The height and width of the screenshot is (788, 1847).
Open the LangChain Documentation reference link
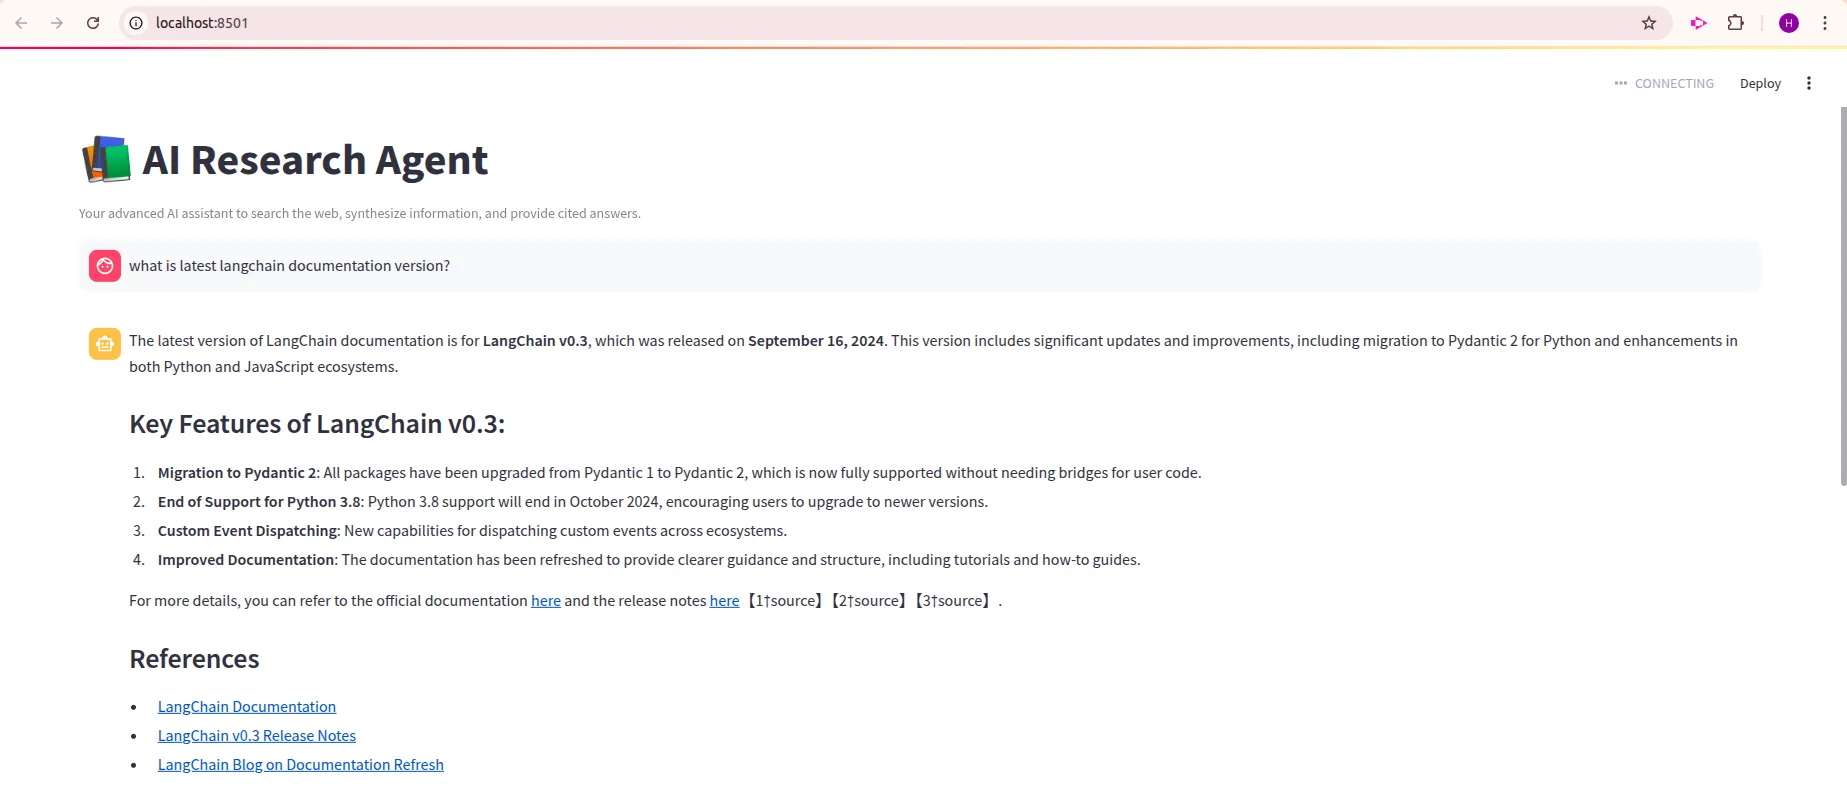coord(247,707)
